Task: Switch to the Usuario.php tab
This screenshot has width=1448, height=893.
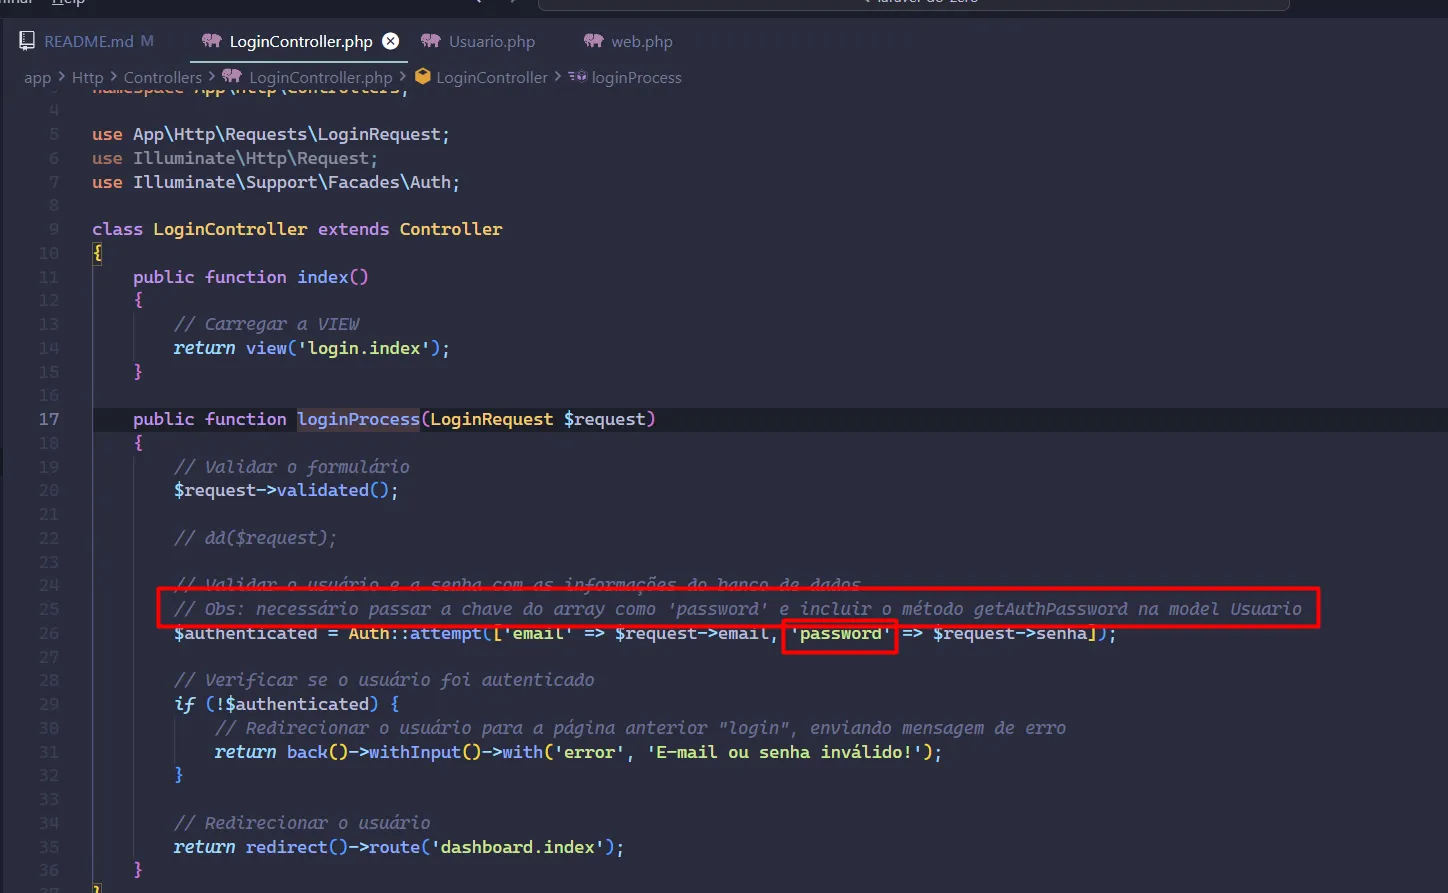Action: click(491, 41)
